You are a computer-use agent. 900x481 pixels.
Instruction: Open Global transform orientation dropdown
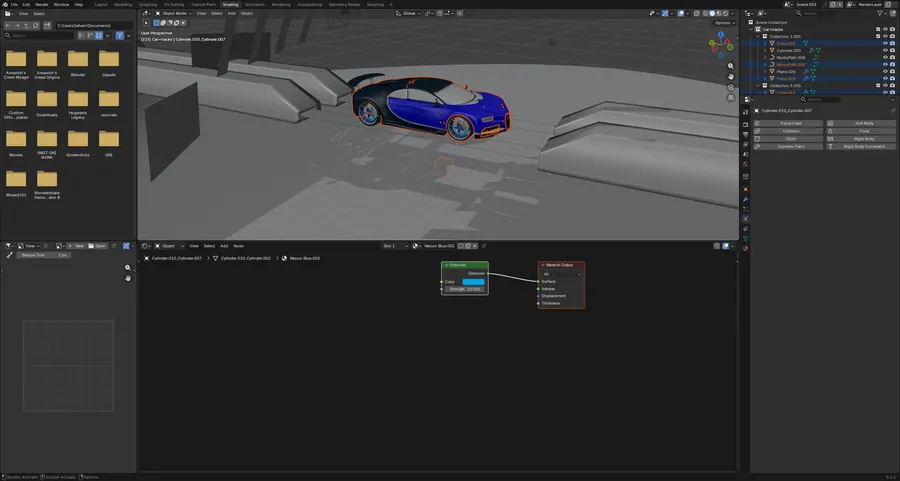click(x=409, y=13)
